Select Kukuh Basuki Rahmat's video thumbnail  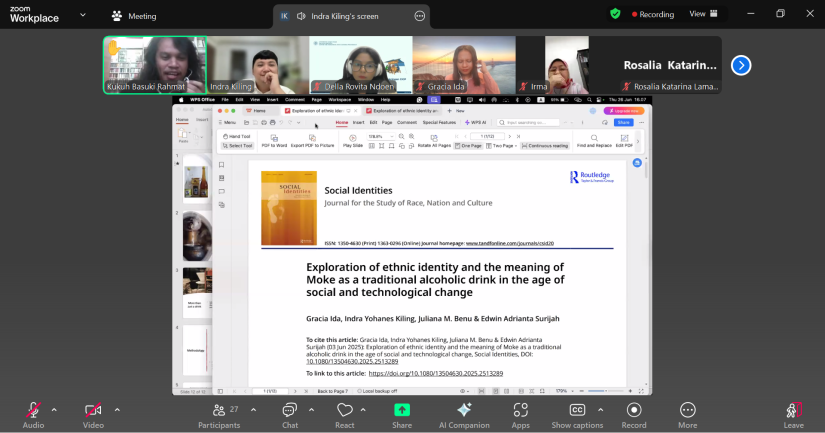[x=155, y=65]
